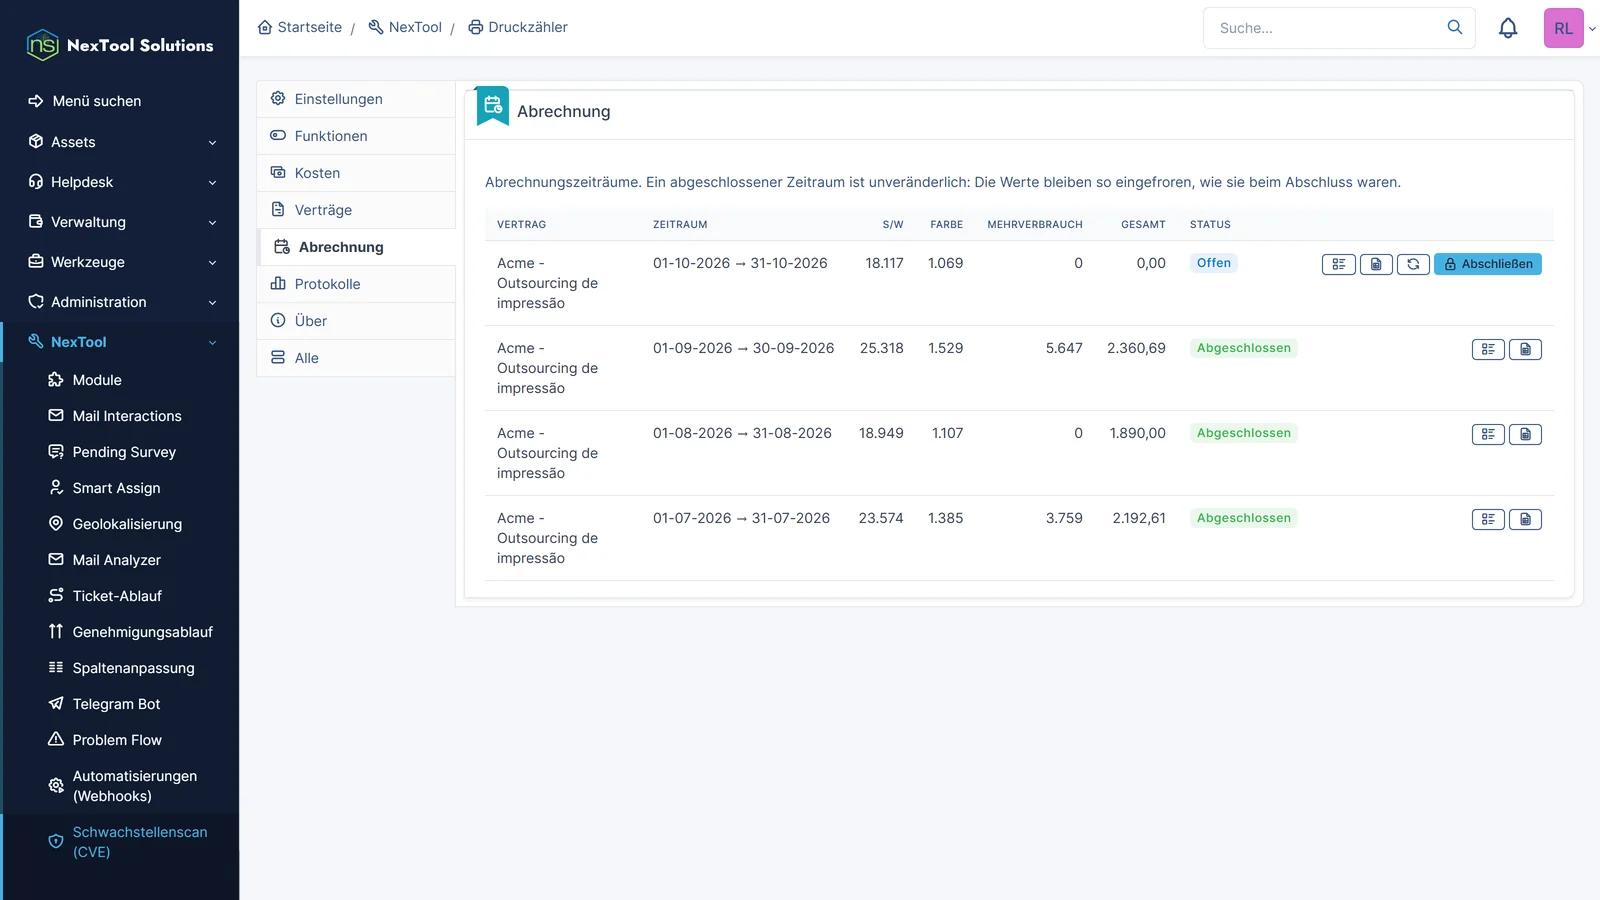Open NexTool breadcrumb link
1600x900 pixels.
(405, 27)
